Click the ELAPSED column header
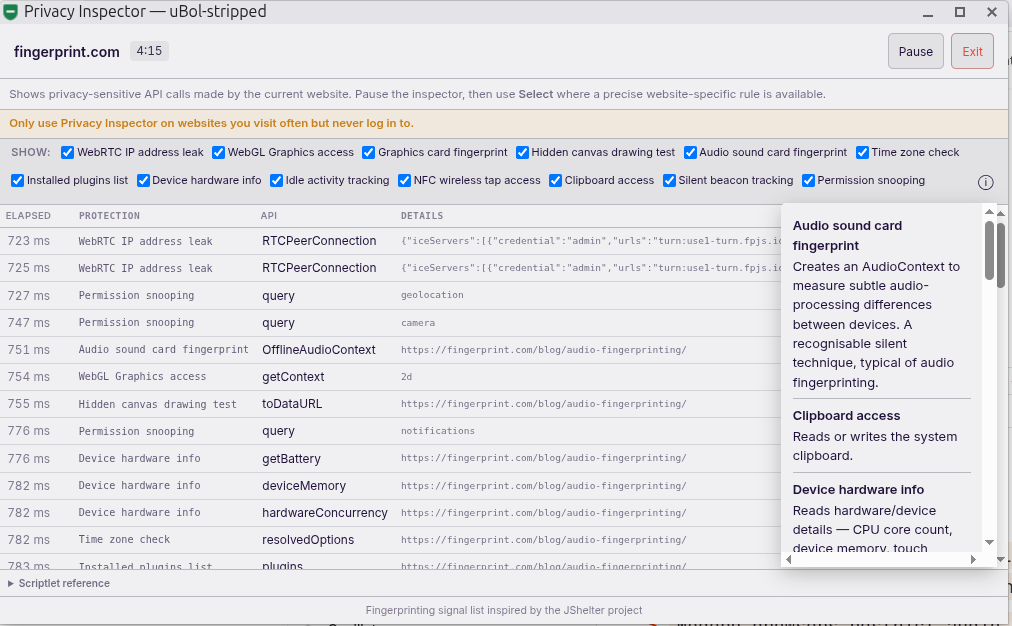 [28, 216]
